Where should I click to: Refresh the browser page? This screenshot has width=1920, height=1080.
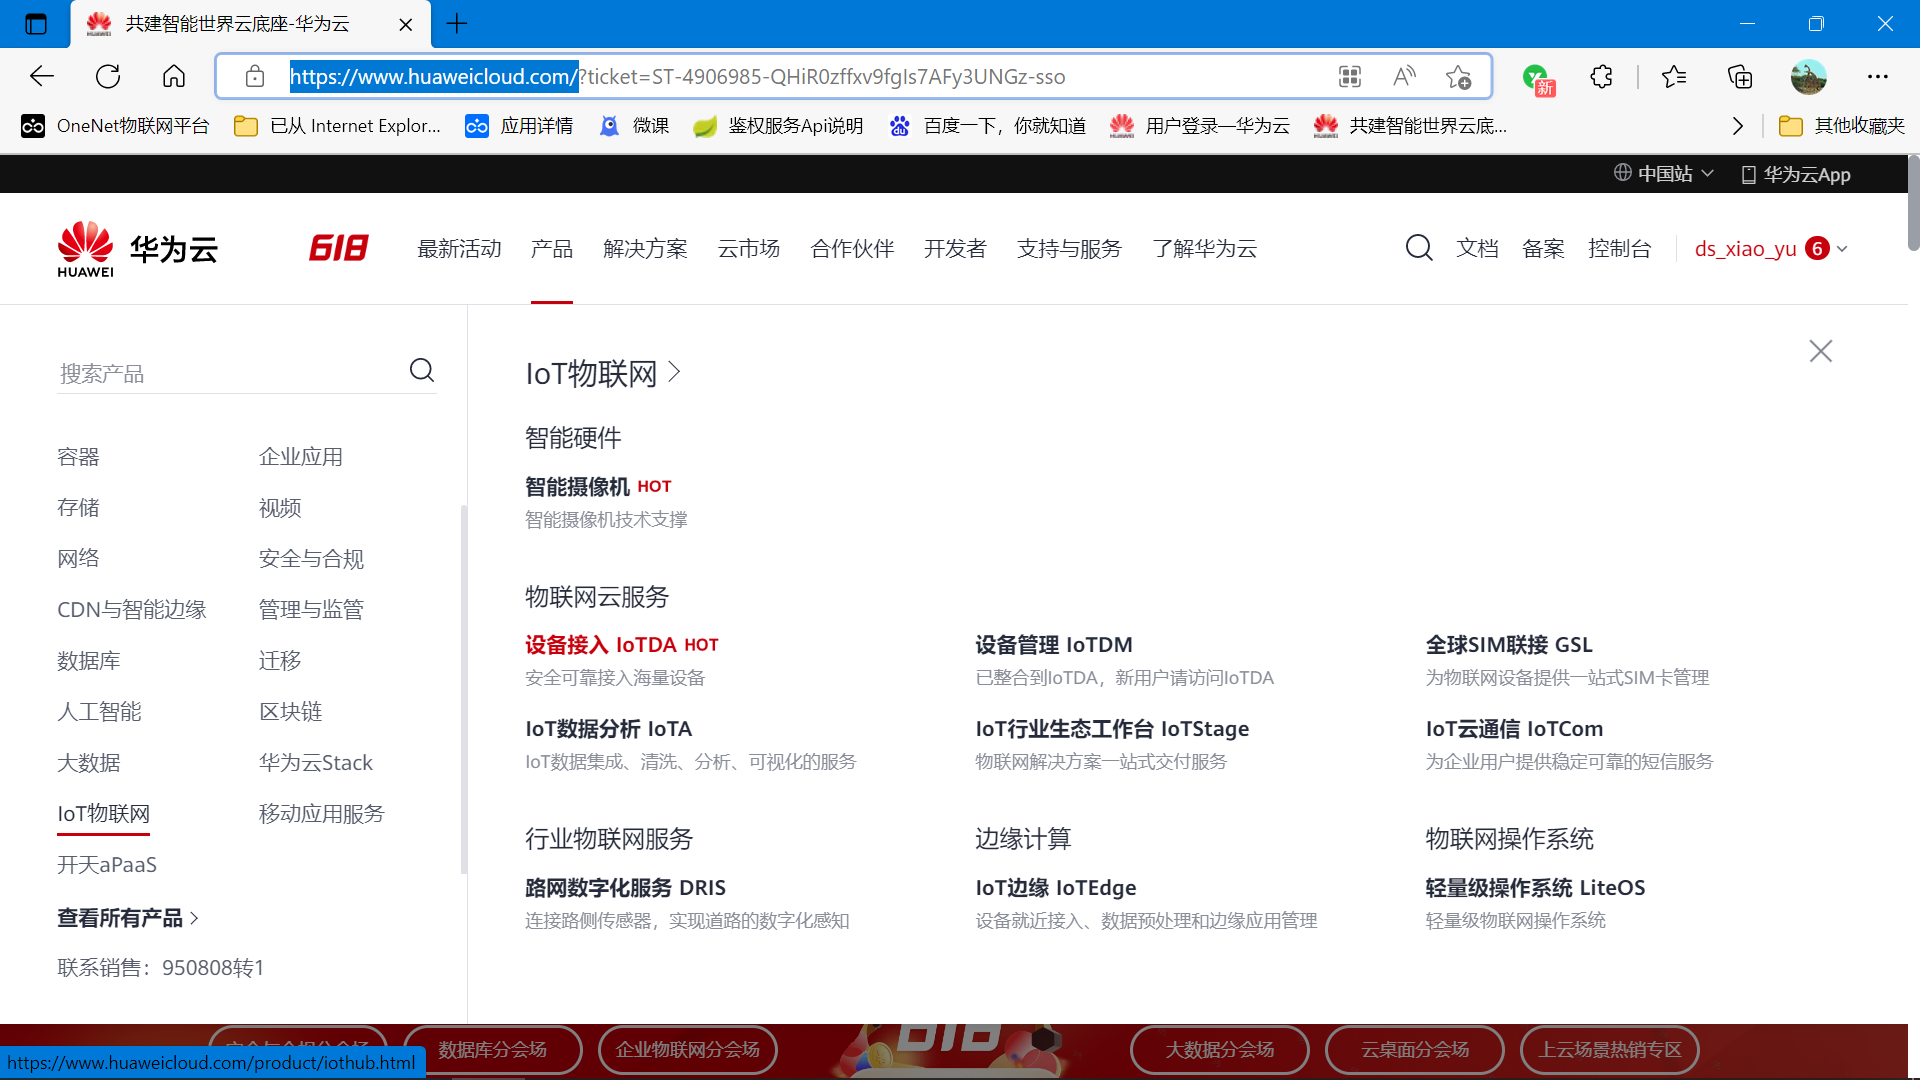108,77
